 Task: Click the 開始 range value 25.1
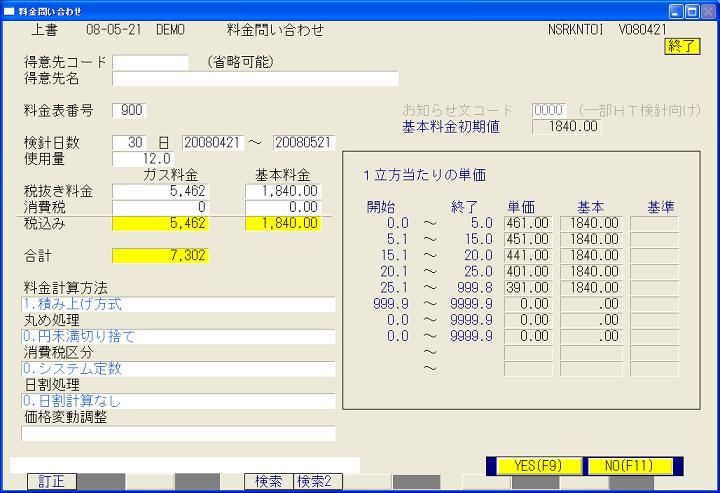[x=394, y=288]
